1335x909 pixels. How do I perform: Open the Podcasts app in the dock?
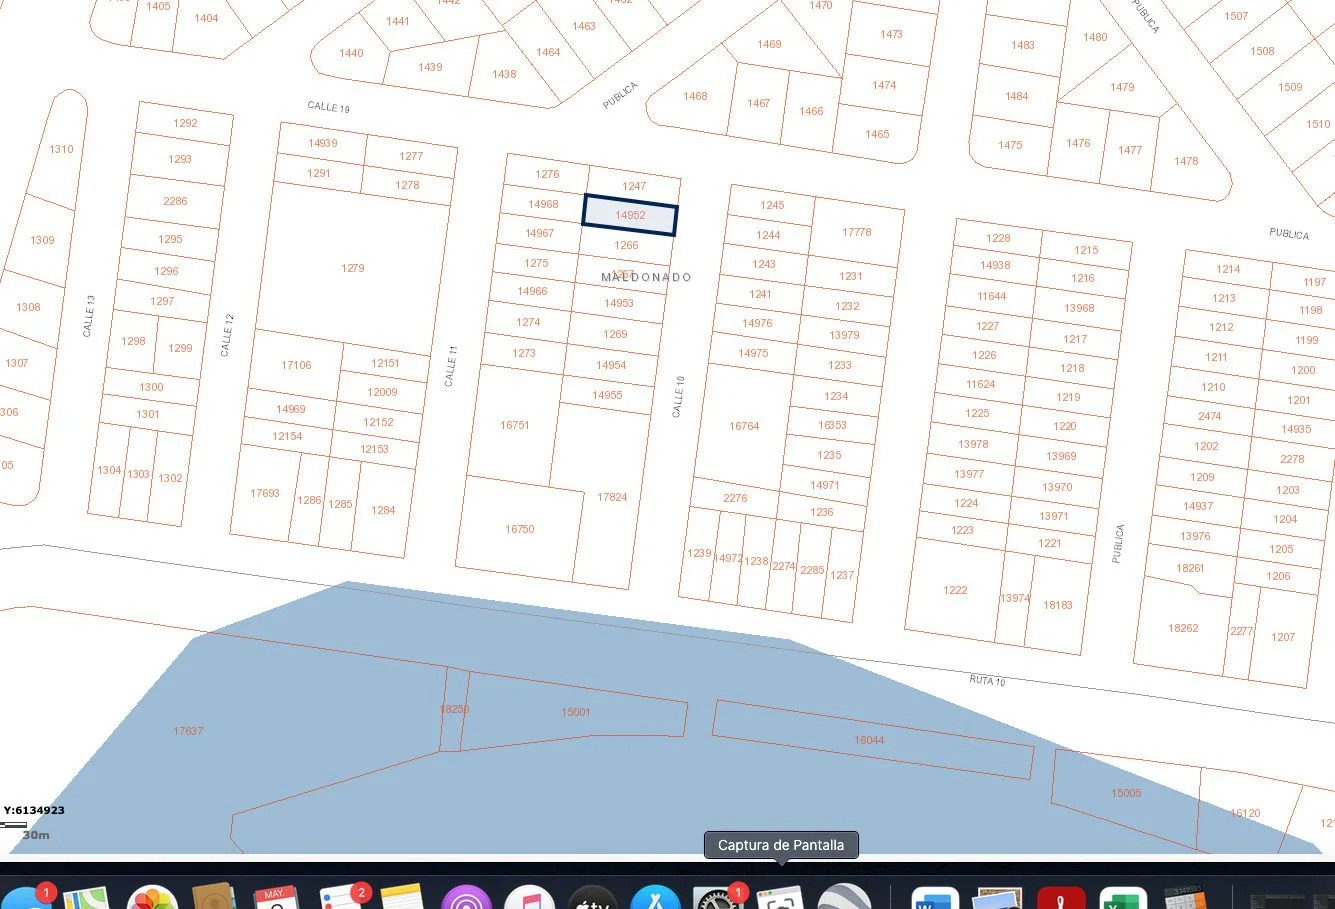click(465, 899)
